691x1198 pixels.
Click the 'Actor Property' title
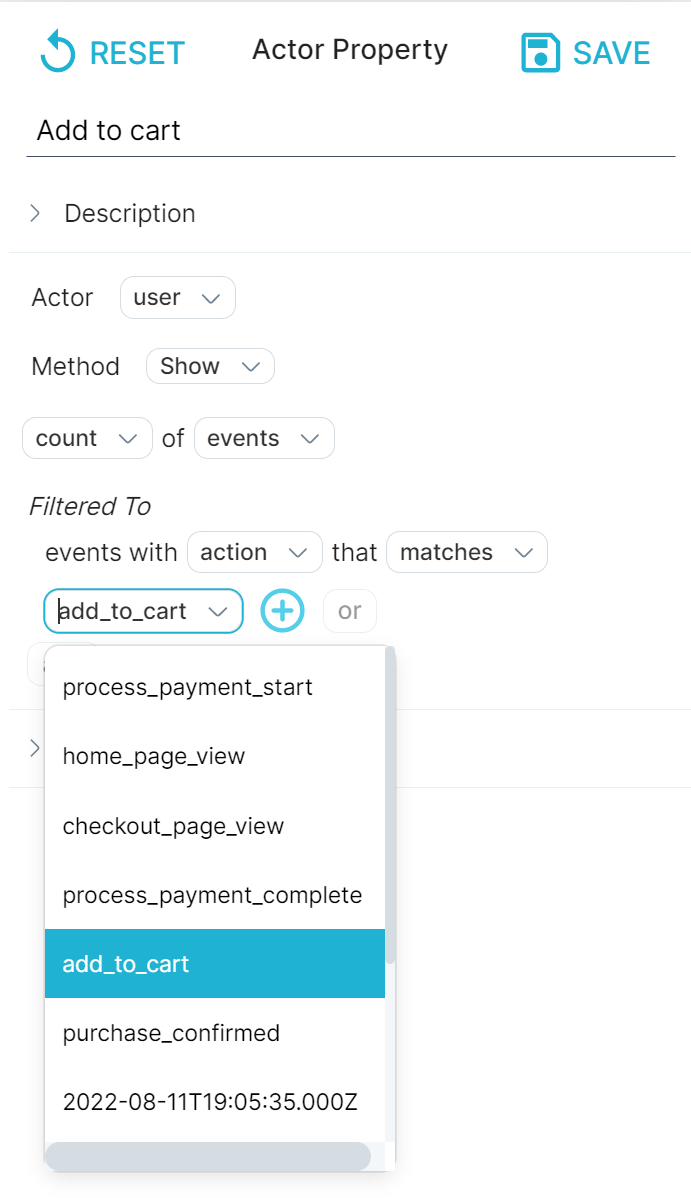tap(350, 50)
